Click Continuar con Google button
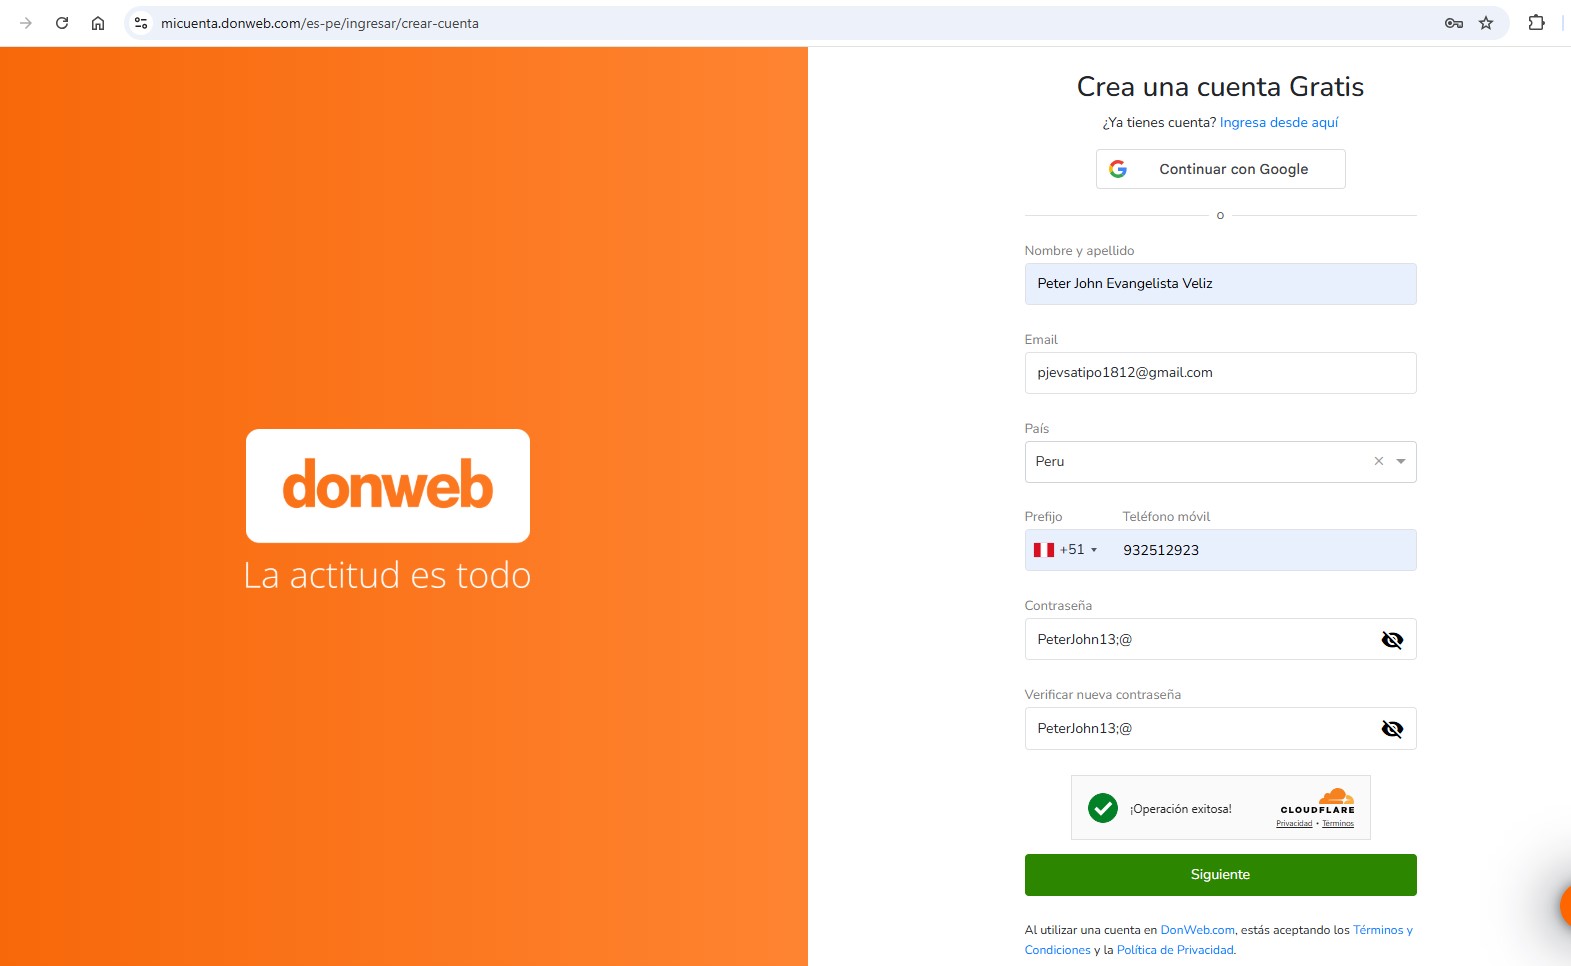 (x=1221, y=169)
